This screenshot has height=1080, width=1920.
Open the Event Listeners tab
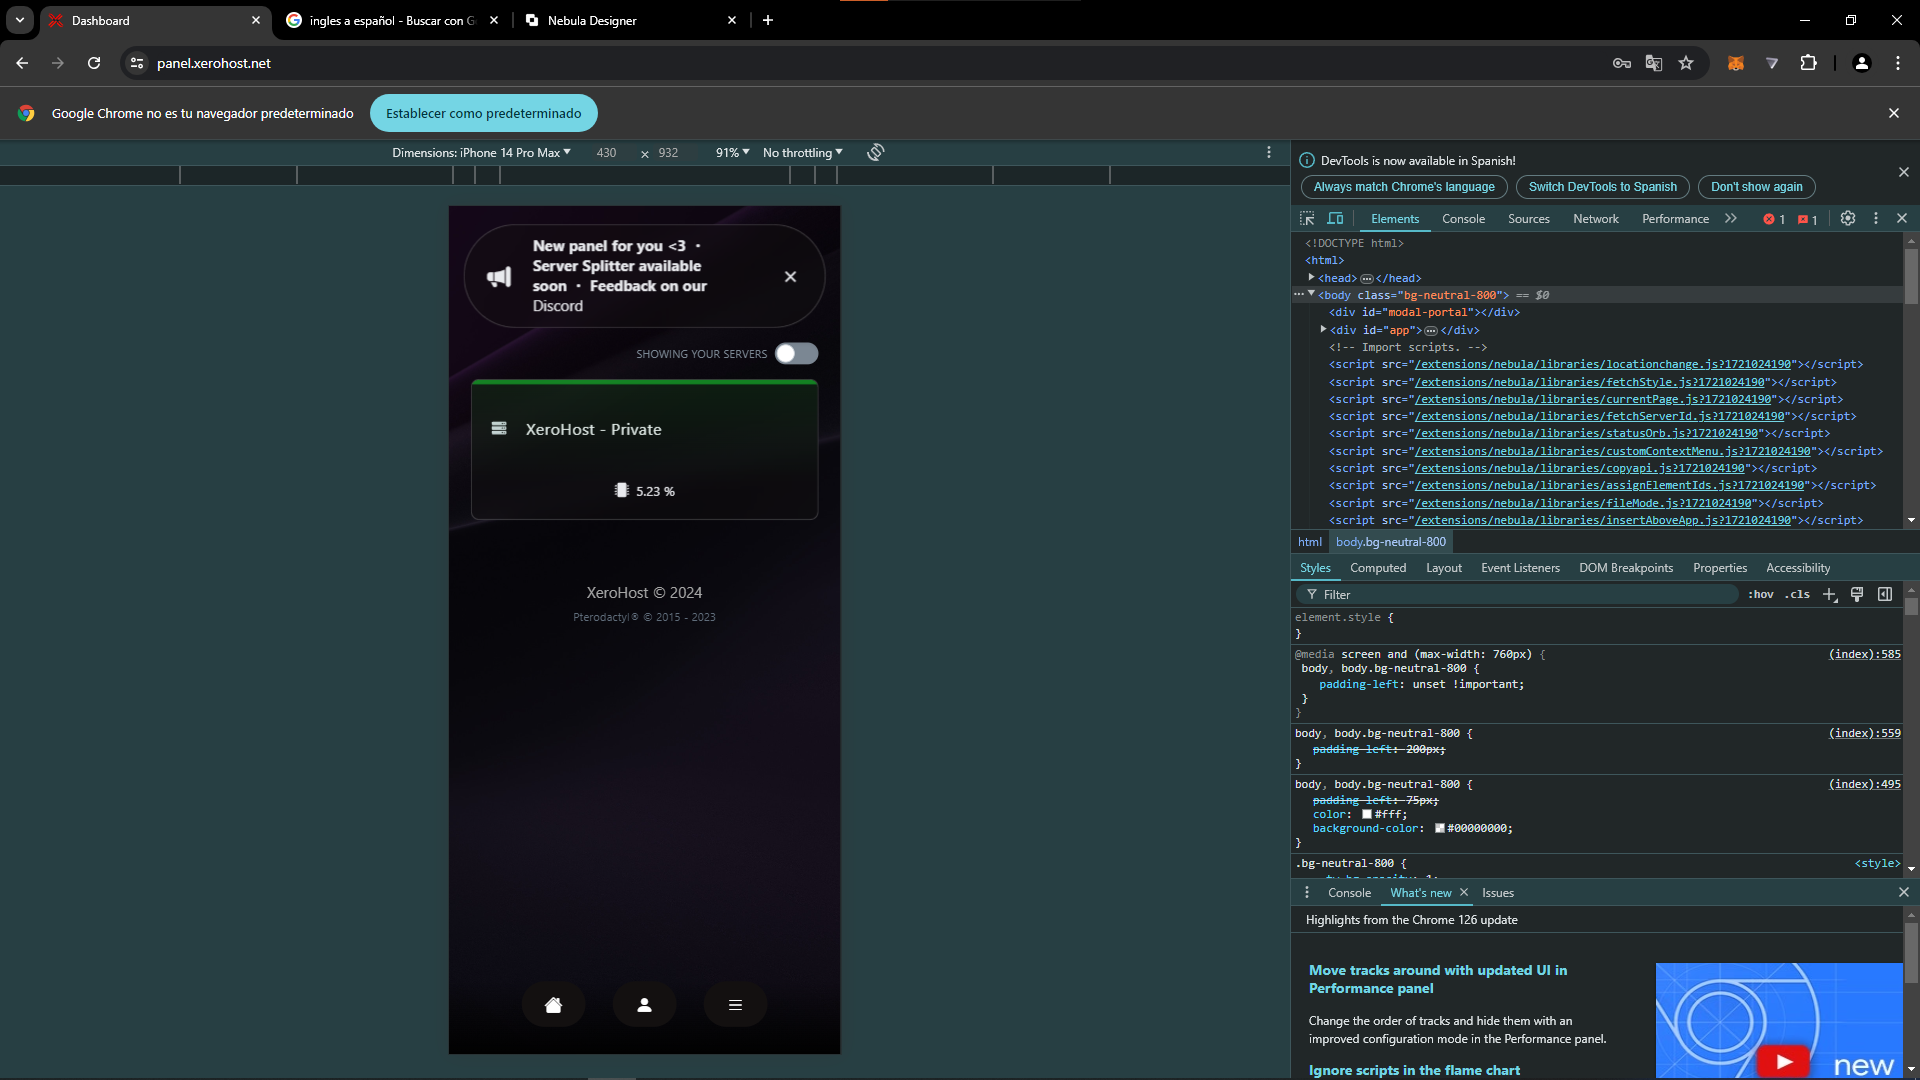tap(1520, 568)
